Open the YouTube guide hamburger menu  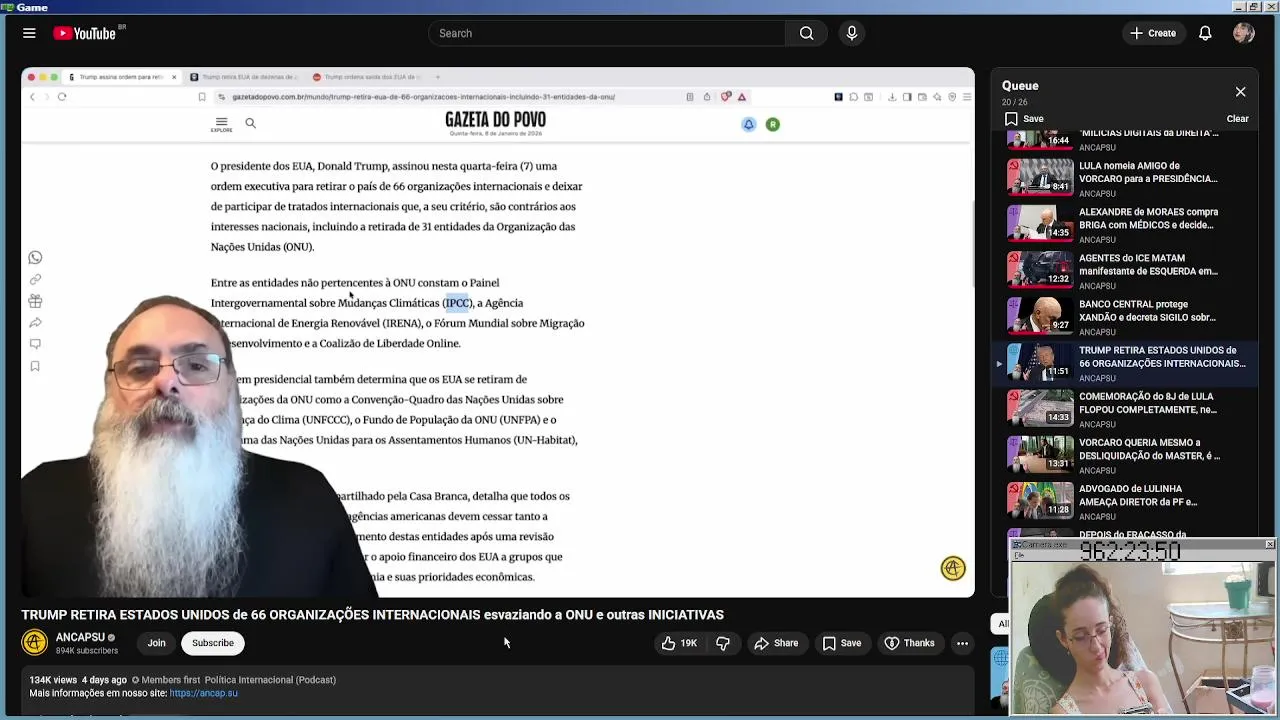[x=29, y=33]
